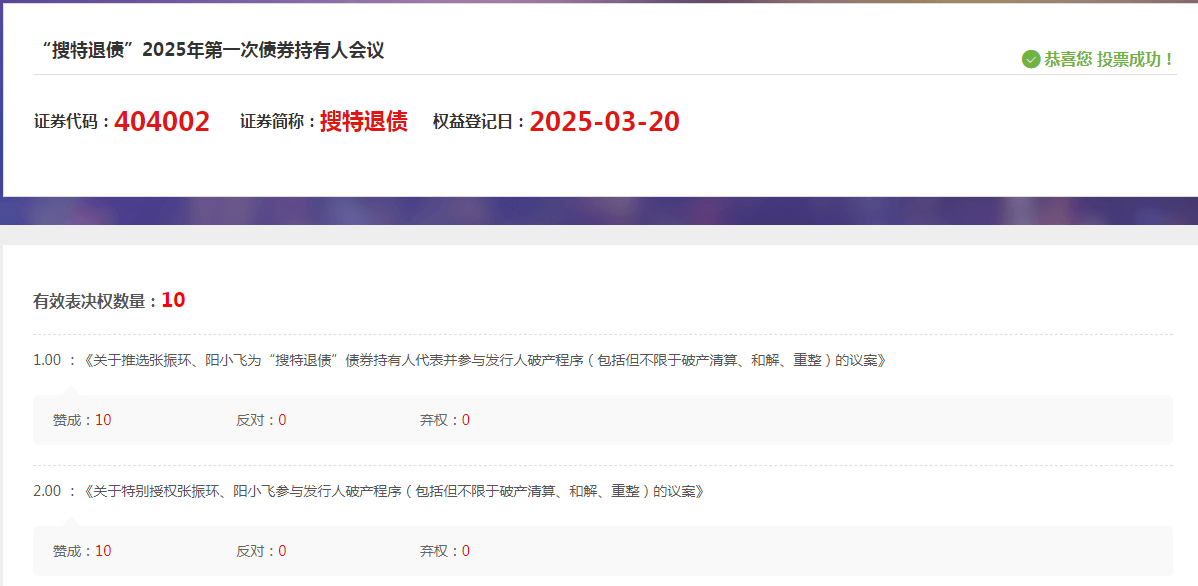Click 反对 count under proposal 1.00
Screen dimensions: 1198x586
pos(282,420)
